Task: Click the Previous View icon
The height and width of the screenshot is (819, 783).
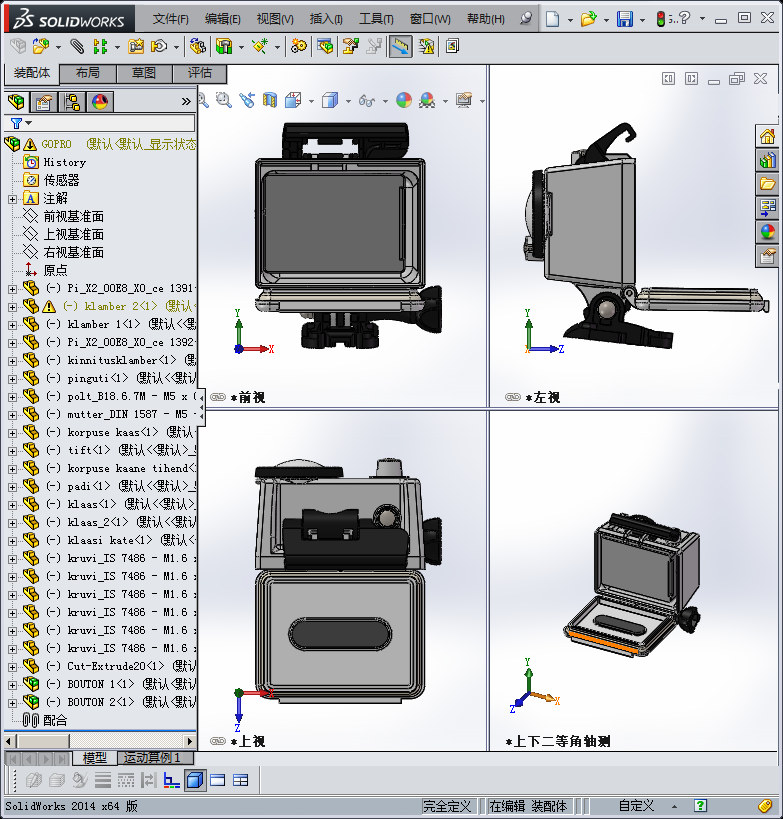Action: point(247,100)
